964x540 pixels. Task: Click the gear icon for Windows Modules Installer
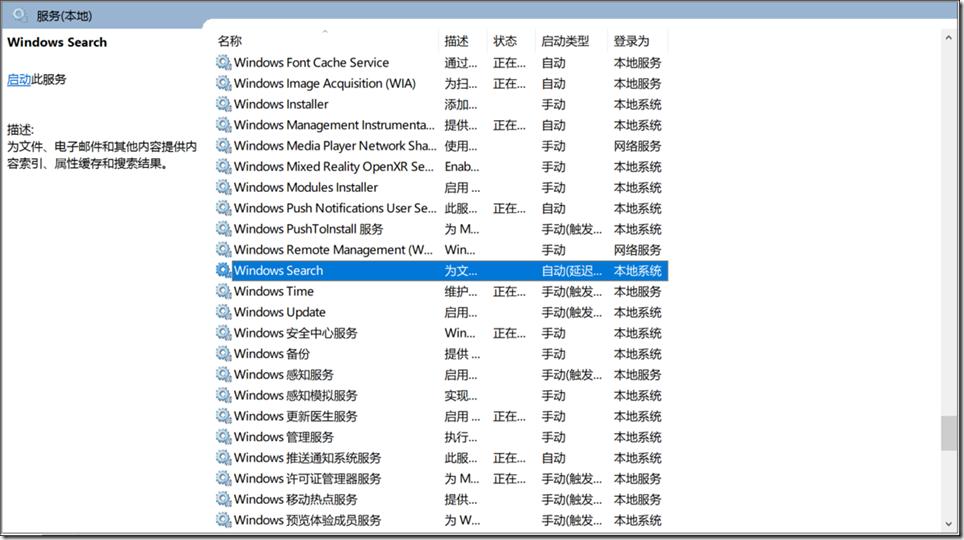[x=223, y=187]
